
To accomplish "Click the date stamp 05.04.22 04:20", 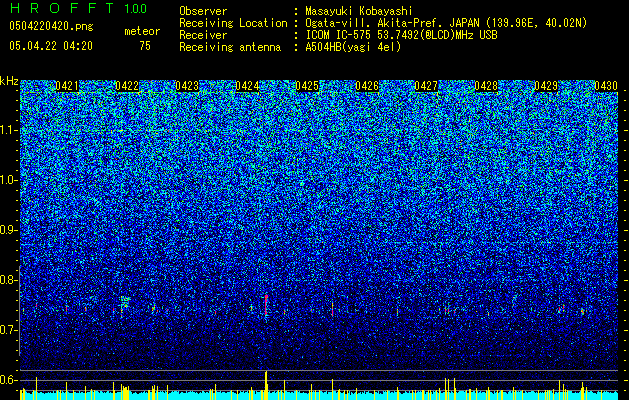I will pyautogui.click(x=51, y=46).
